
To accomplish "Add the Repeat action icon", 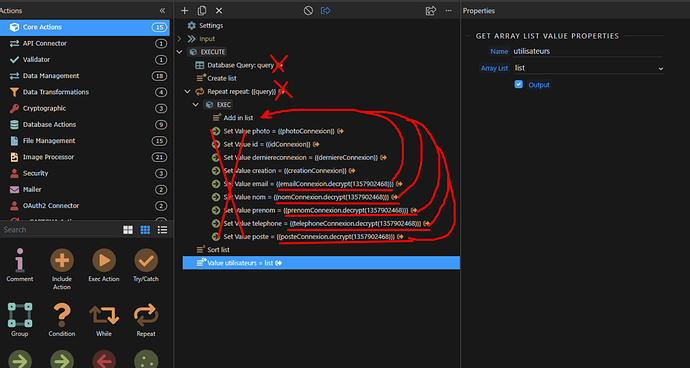I will pyautogui.click(x=146, y=315).
